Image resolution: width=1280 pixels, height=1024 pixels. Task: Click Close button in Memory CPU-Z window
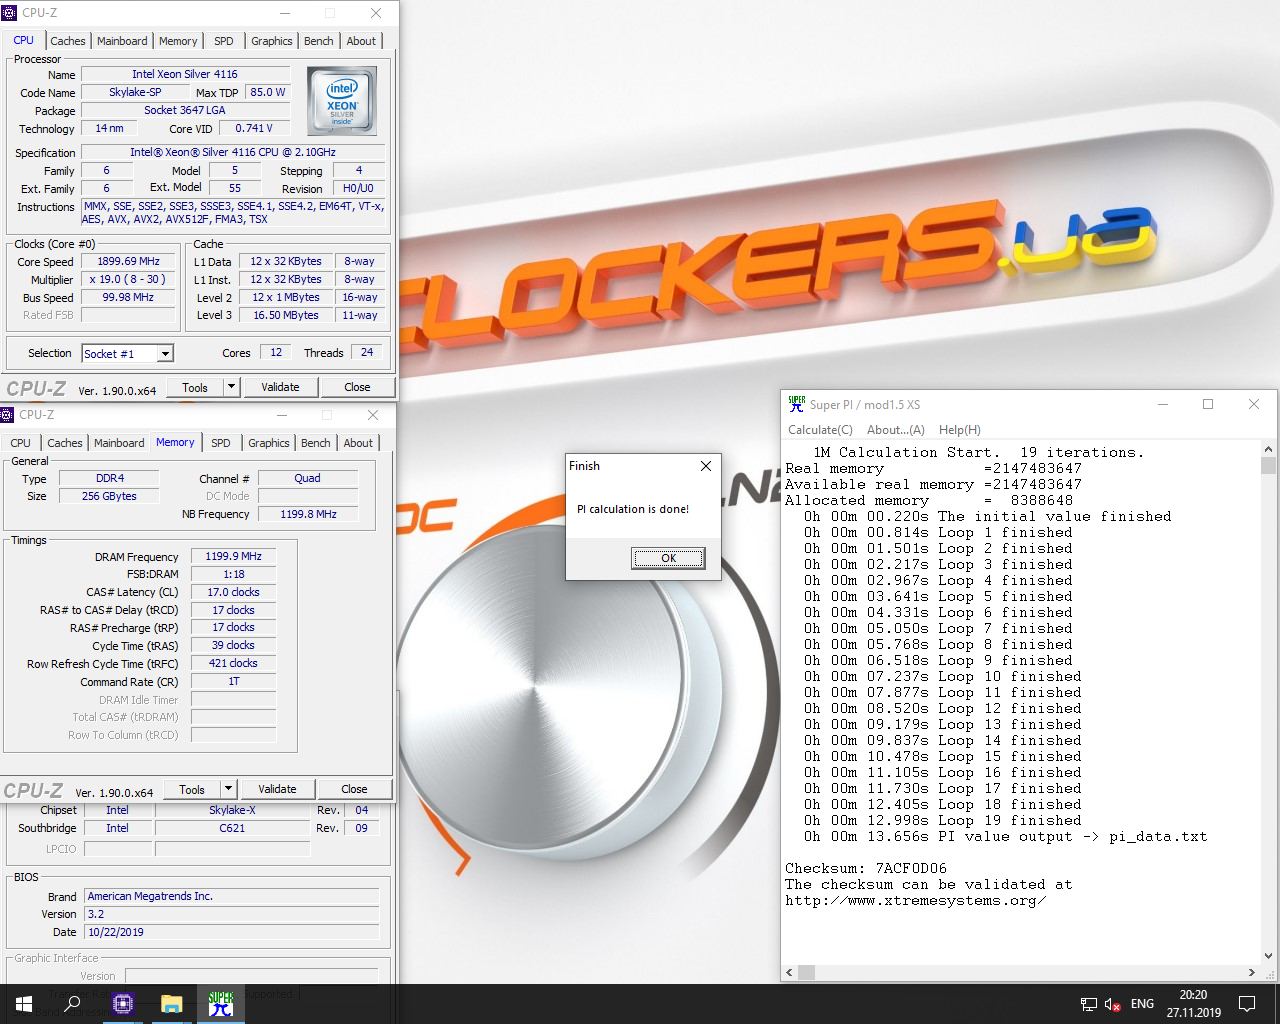pyautogui.click(x=354, y=789)
